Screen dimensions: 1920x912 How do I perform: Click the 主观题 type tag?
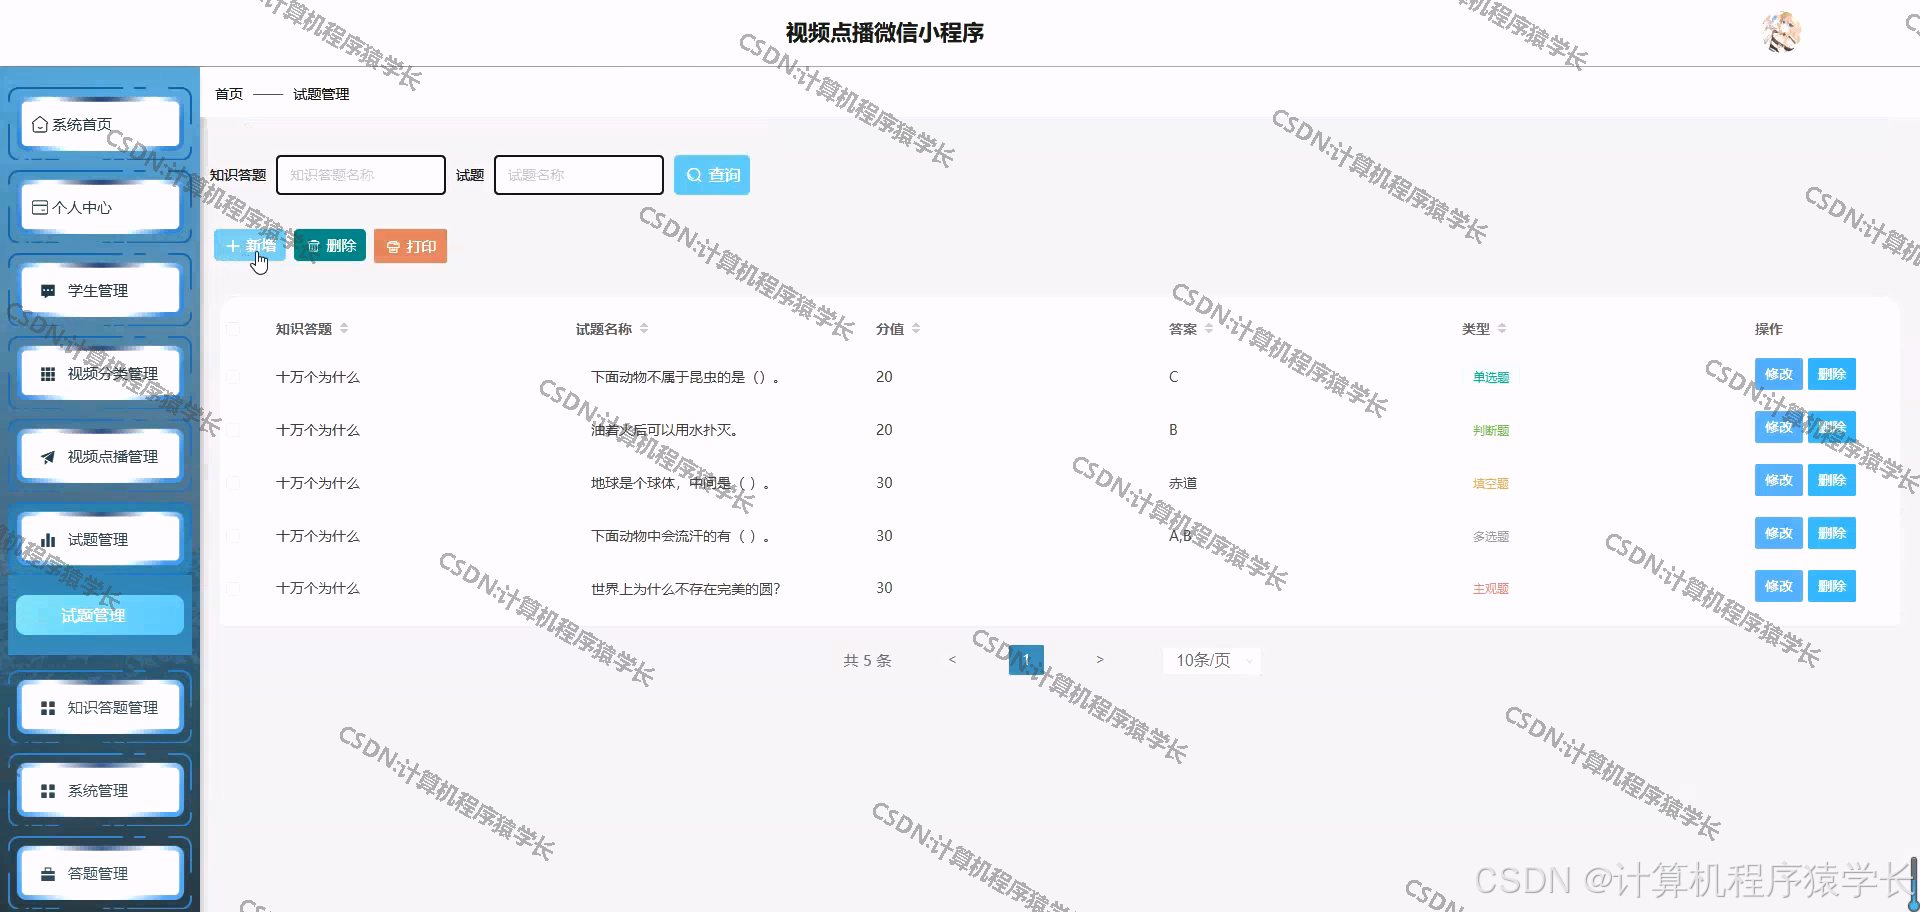pyautogui.click(x=1491, y=589)
